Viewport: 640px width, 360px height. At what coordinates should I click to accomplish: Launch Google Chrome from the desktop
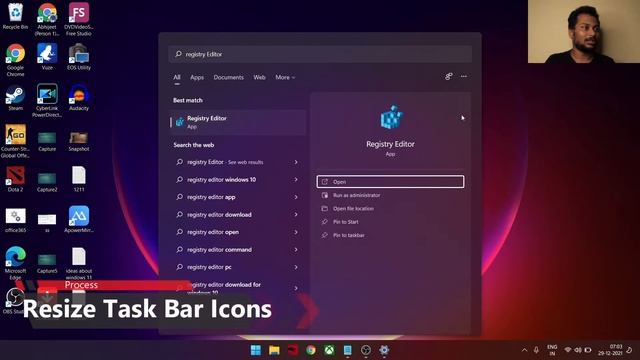pyautogui.click(x=15, y=60)
